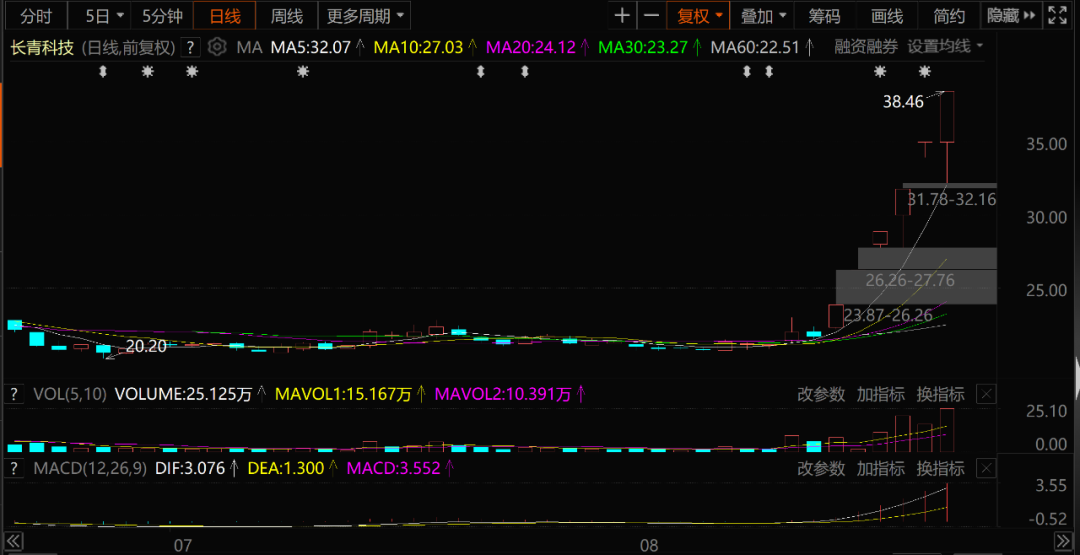Select the 日线 daily tab
This screenshot has height=555, width=1080.
coord(225,15)
